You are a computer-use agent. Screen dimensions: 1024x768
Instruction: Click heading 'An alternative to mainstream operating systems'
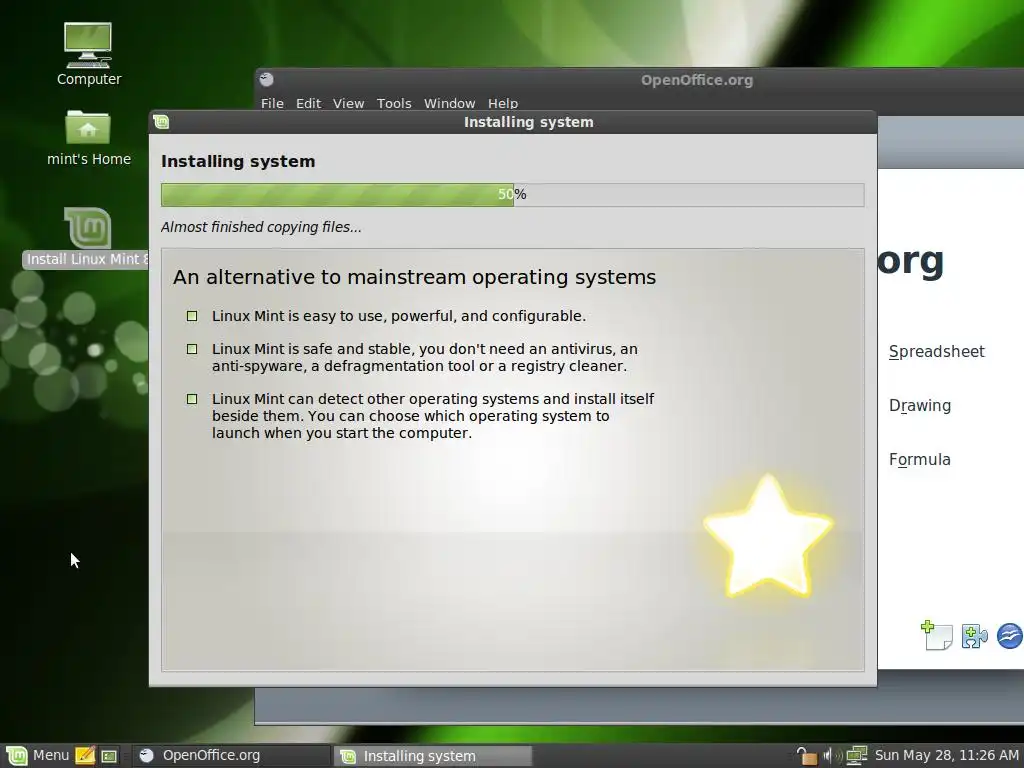point(414,277)
